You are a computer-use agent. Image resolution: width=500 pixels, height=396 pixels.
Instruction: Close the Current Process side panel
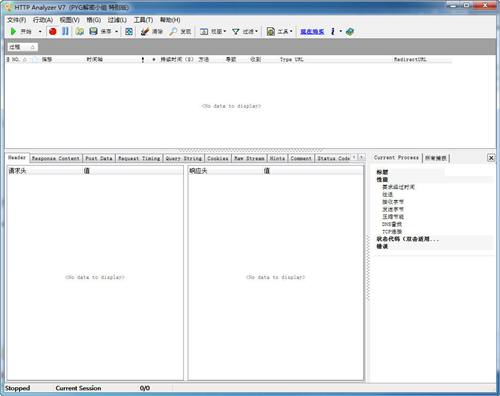click(x=491, y=158)
